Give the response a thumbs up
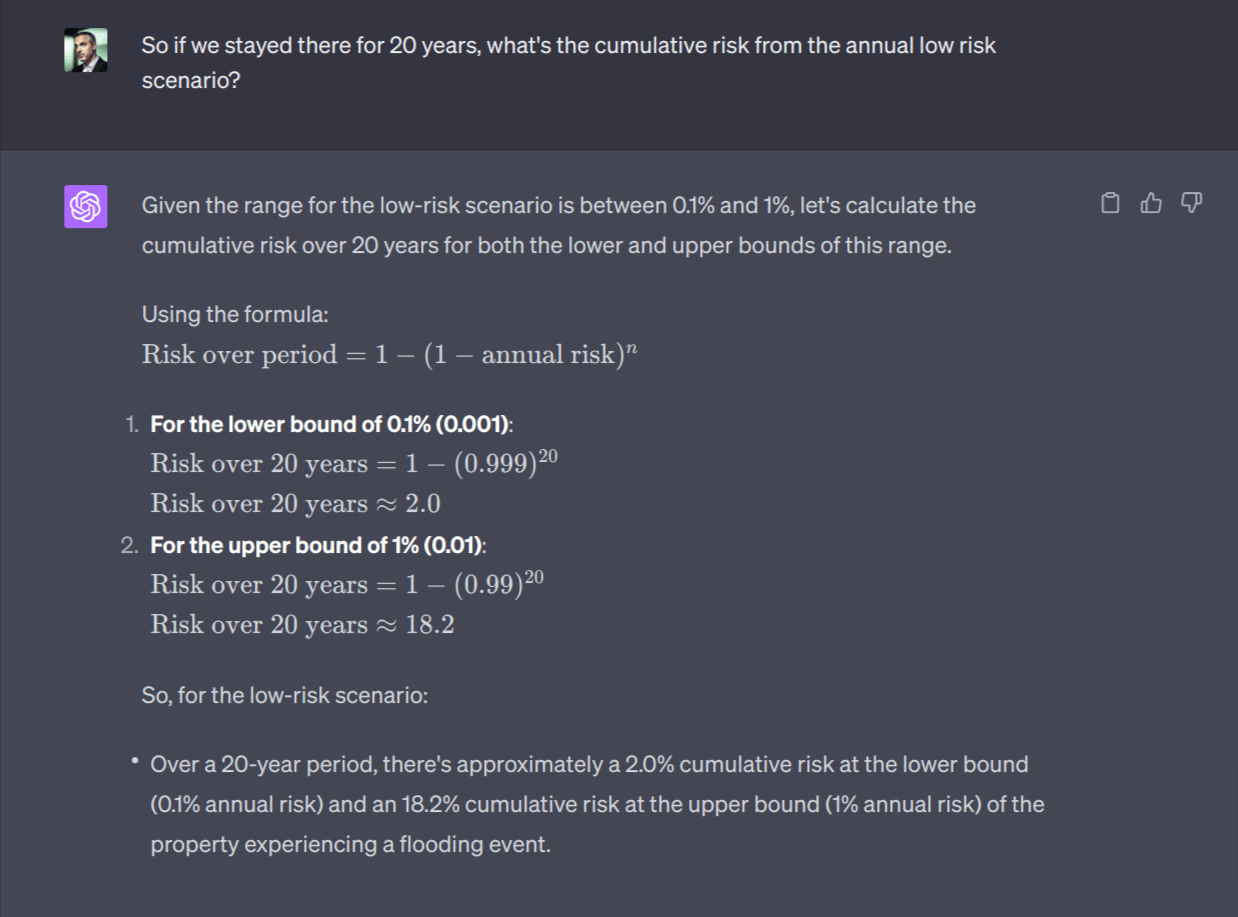This screenshot has height=917, width=1238. 1151,204
